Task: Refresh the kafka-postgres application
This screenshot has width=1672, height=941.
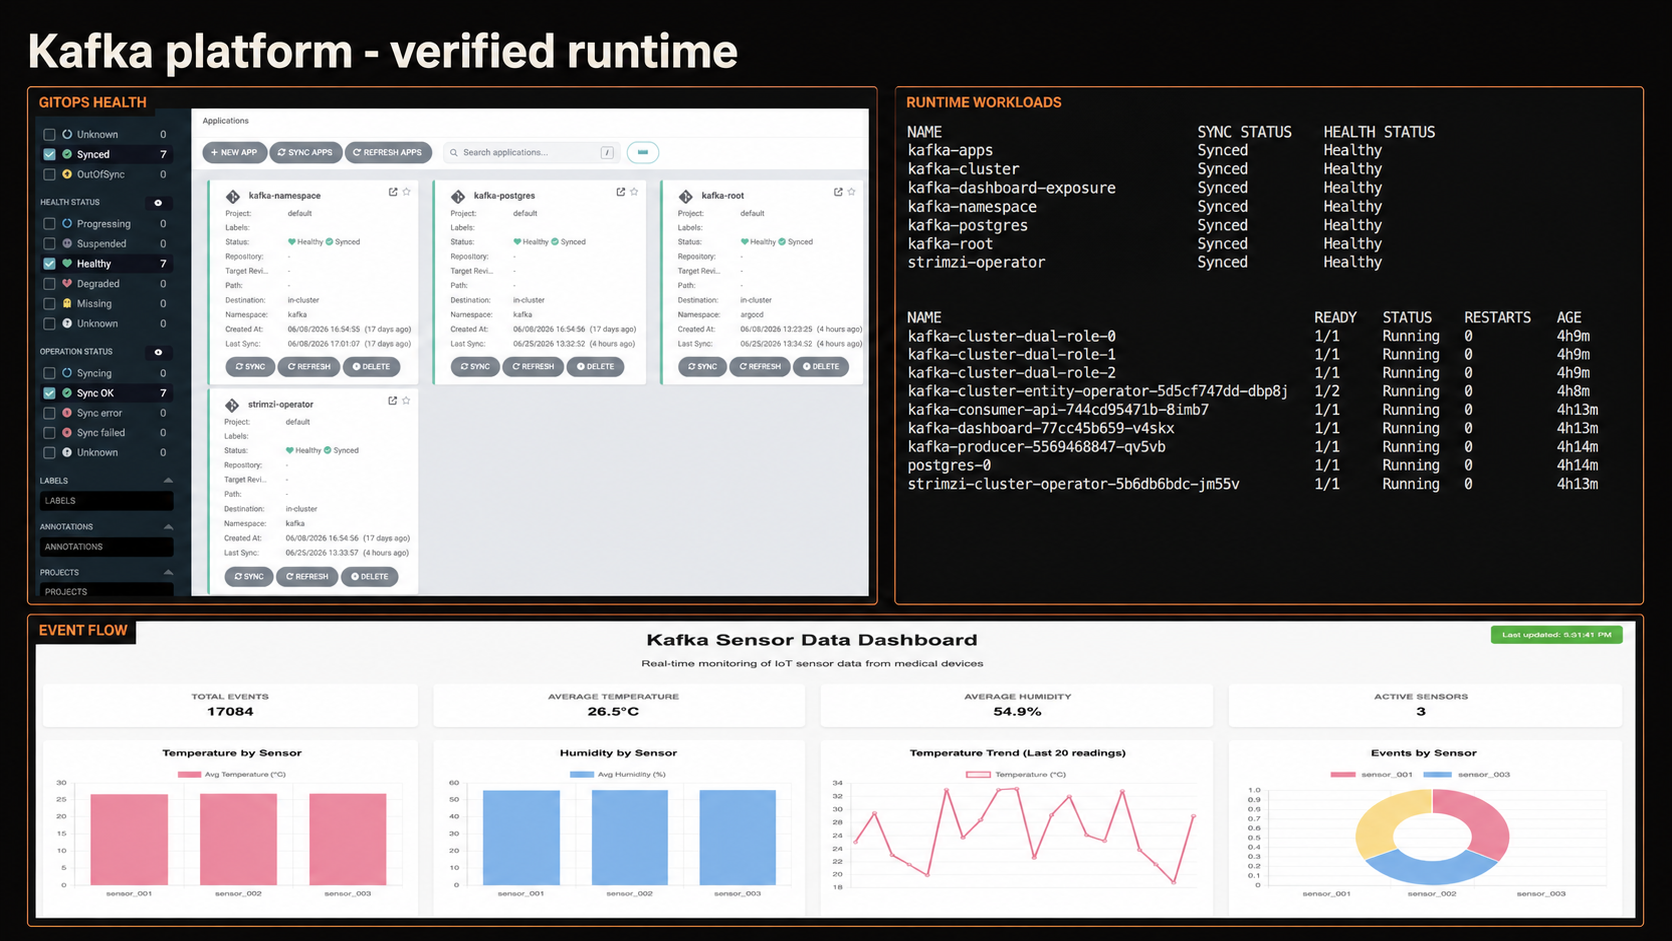Action: pos(533,367)
